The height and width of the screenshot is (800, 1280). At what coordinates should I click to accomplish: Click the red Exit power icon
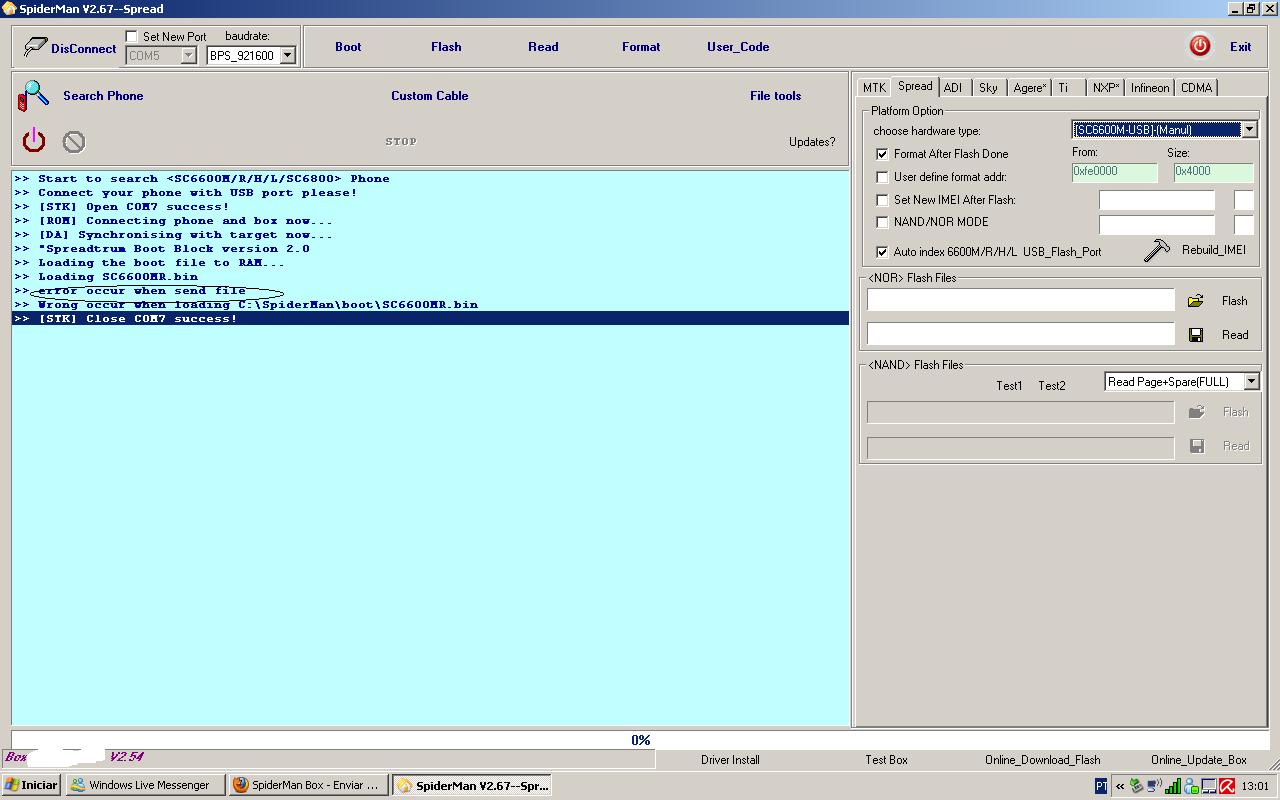[1199, 46]
